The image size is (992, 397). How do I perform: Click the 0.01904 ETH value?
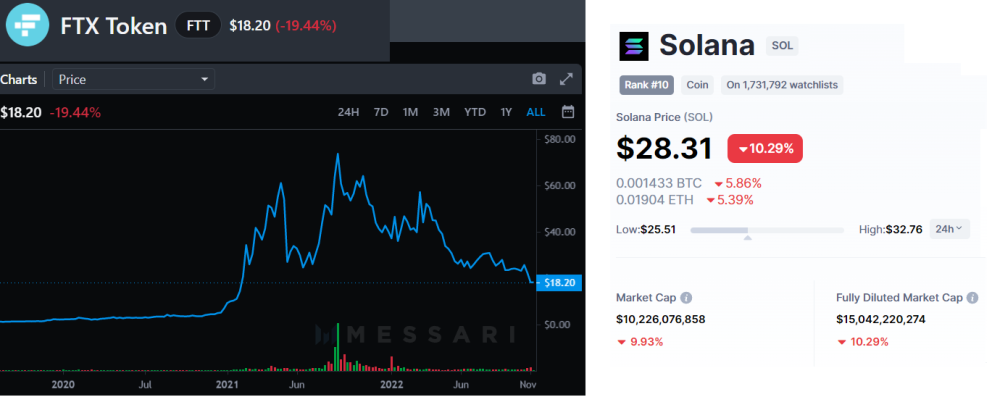point(655,200)
